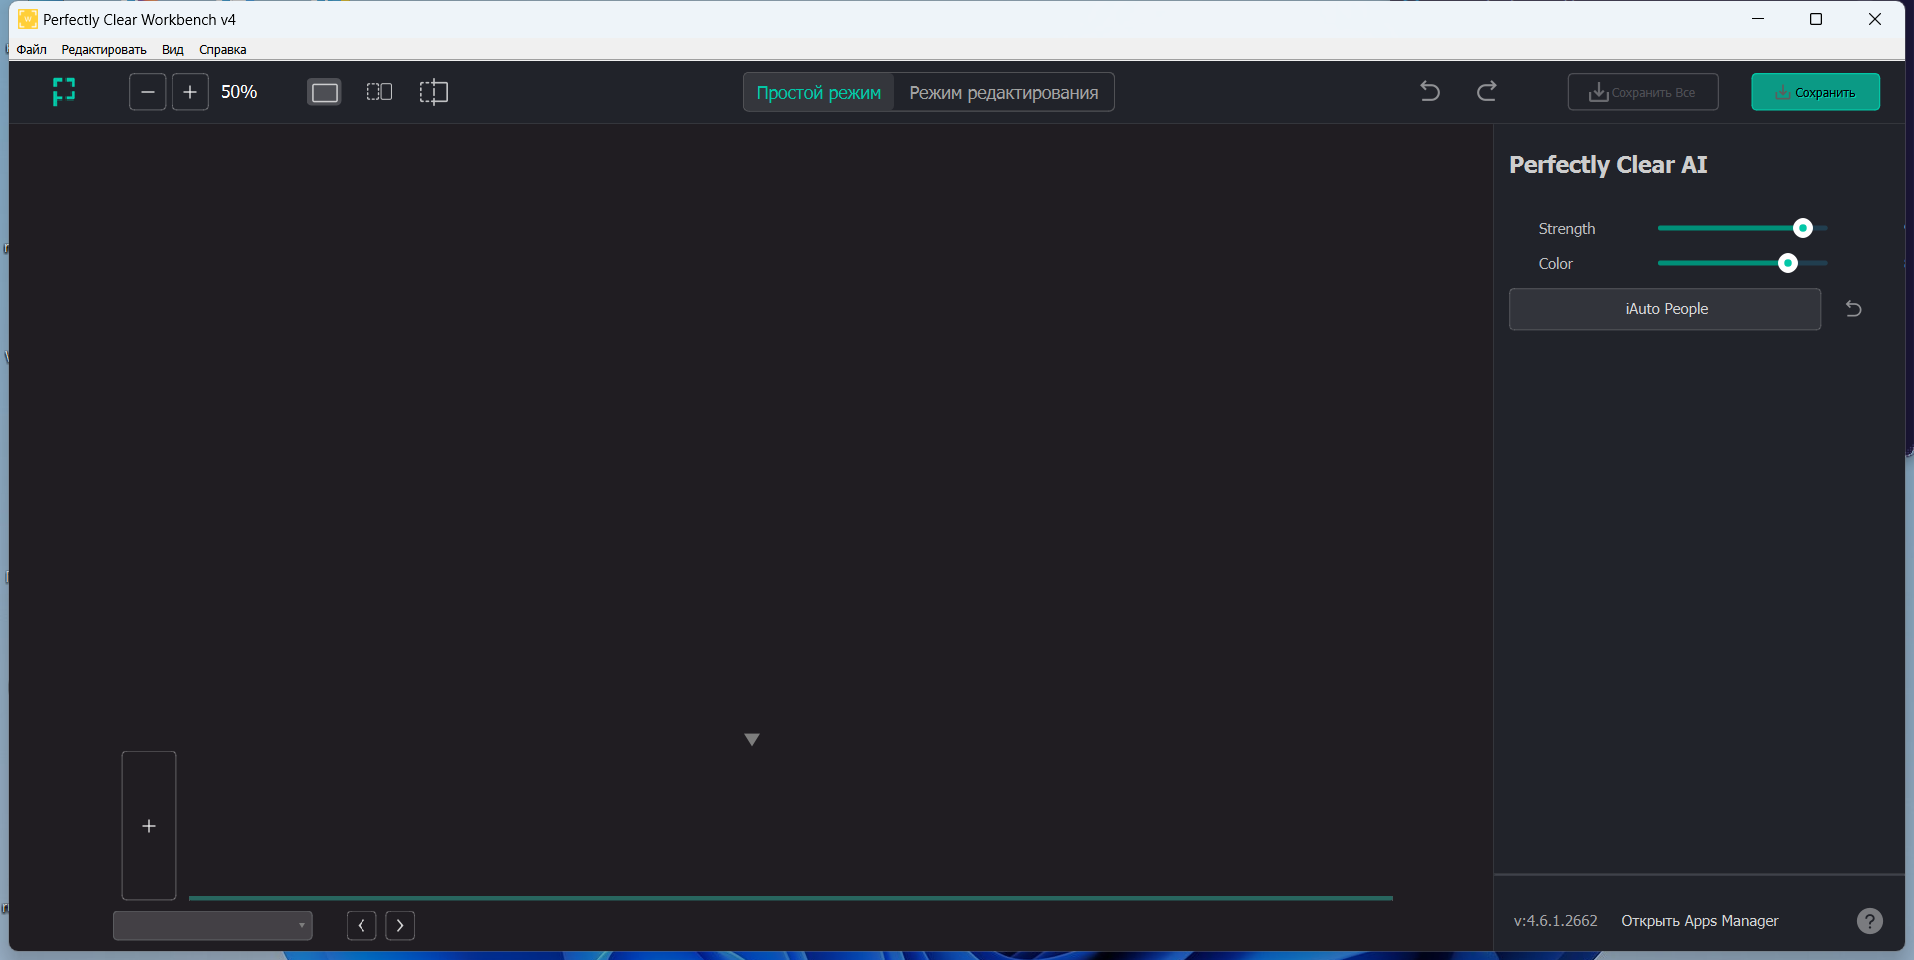Image resolution: width=1914 pixels, height=960 pixels.
Task: Enable split-view divider compare mode
Action: [433, 92]
